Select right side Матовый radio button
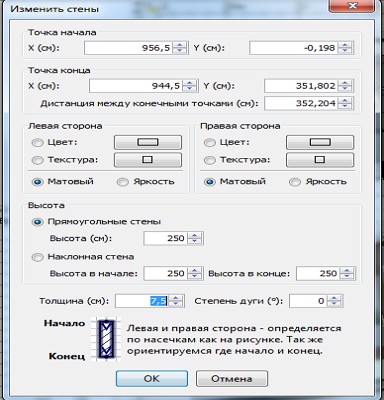This screenshot has width=384, height=400. 210,182
